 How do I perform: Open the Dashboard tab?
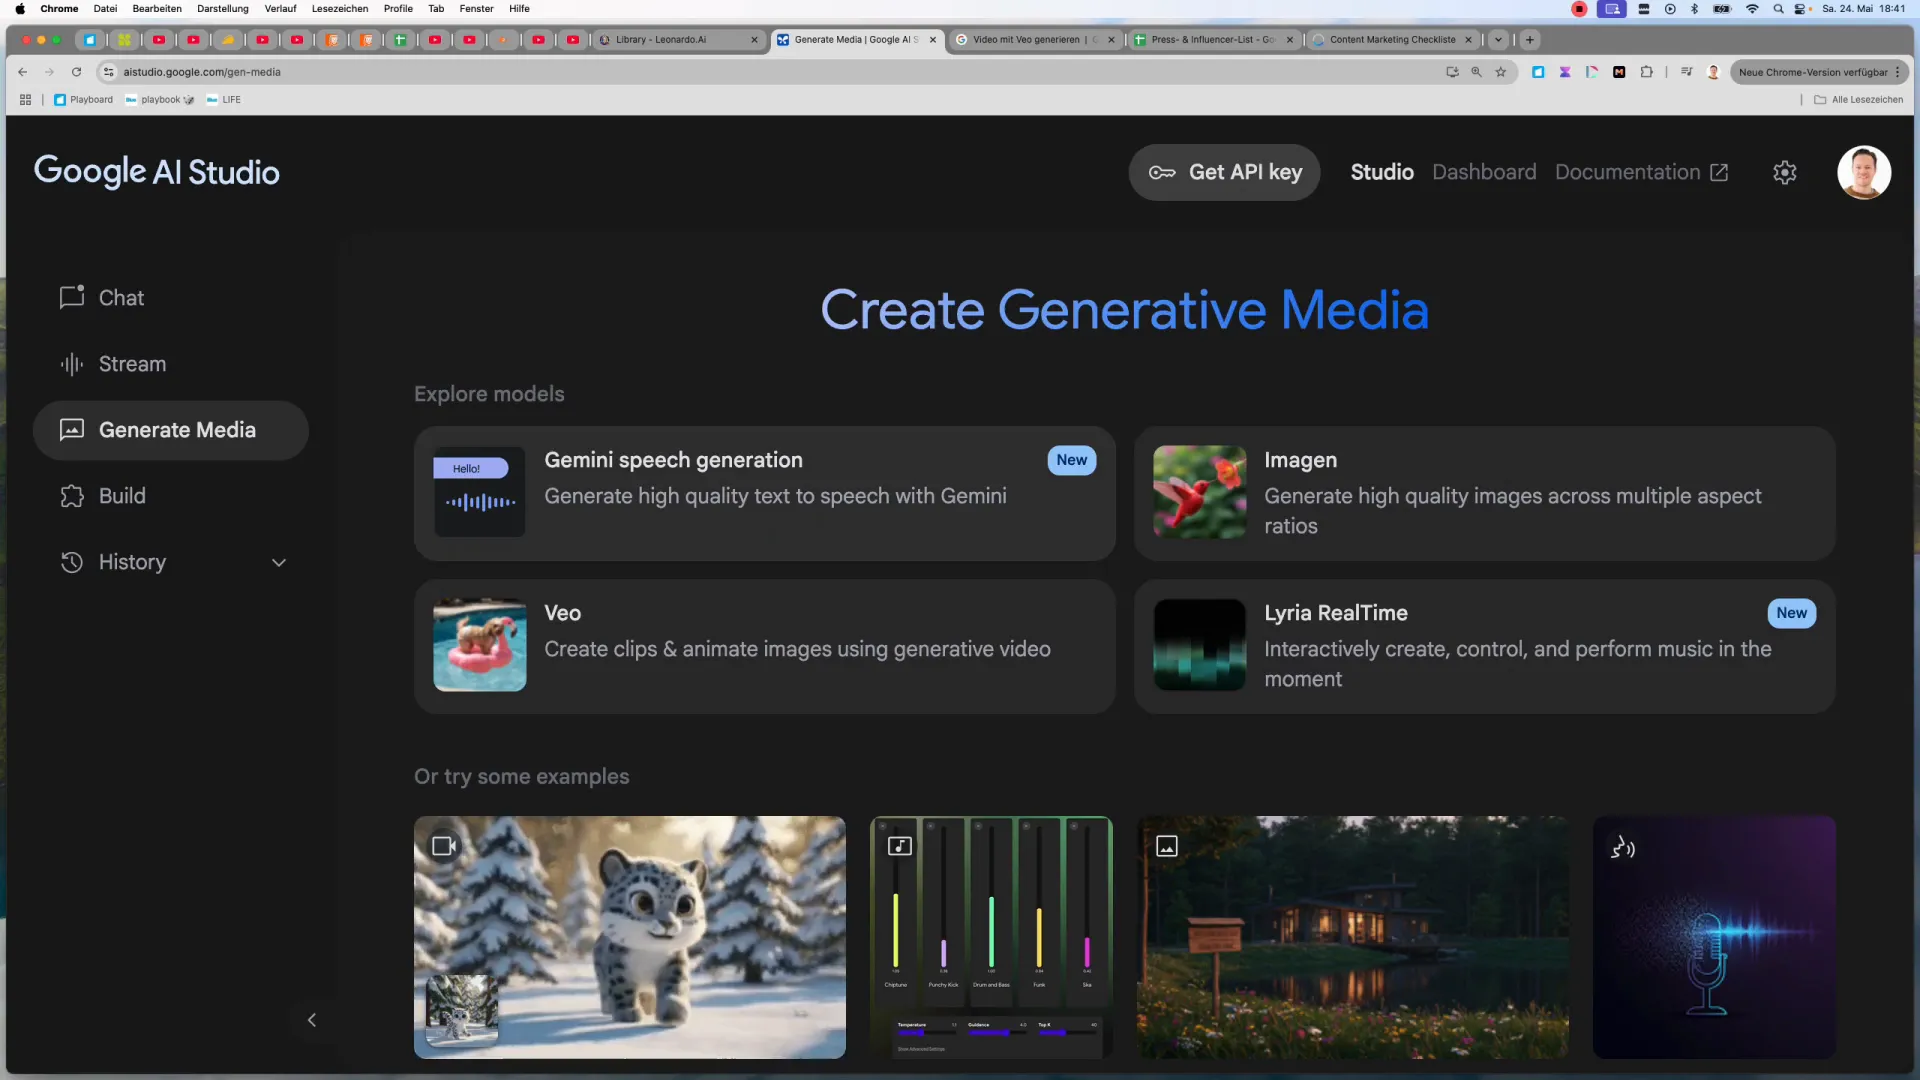pos(1484,172)
